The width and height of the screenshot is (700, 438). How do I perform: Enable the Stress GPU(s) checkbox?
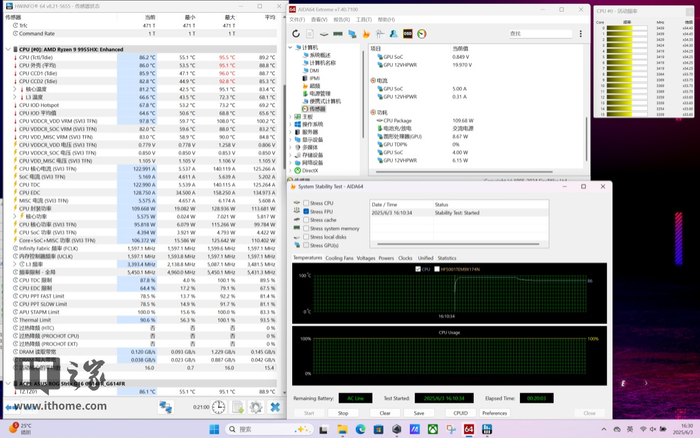pyautogui.click(x=306, y=244)
